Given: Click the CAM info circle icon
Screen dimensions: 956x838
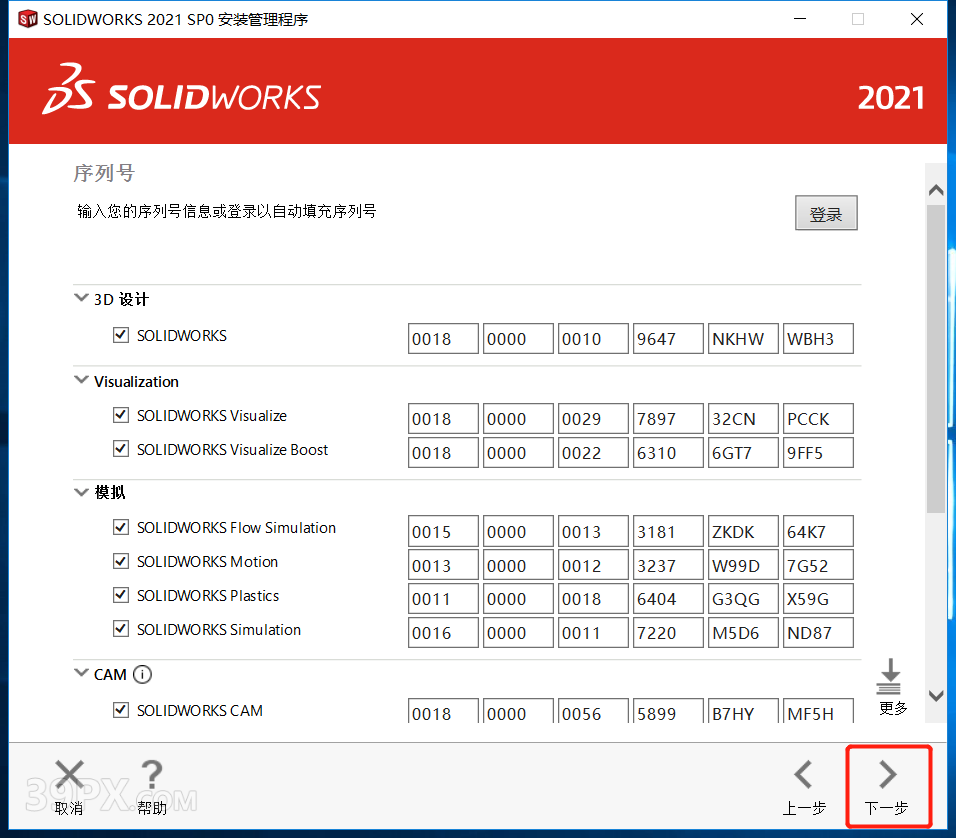Looking at the screenshot, I should click(x=142, y=674).
